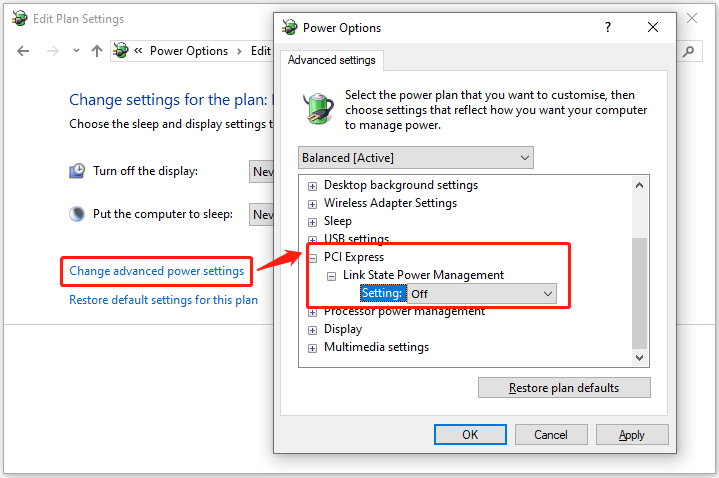Viewport: 719px width, 478px height.
Task: Click the Turn off the display monitor icon
Action: (x=77, y=171)
